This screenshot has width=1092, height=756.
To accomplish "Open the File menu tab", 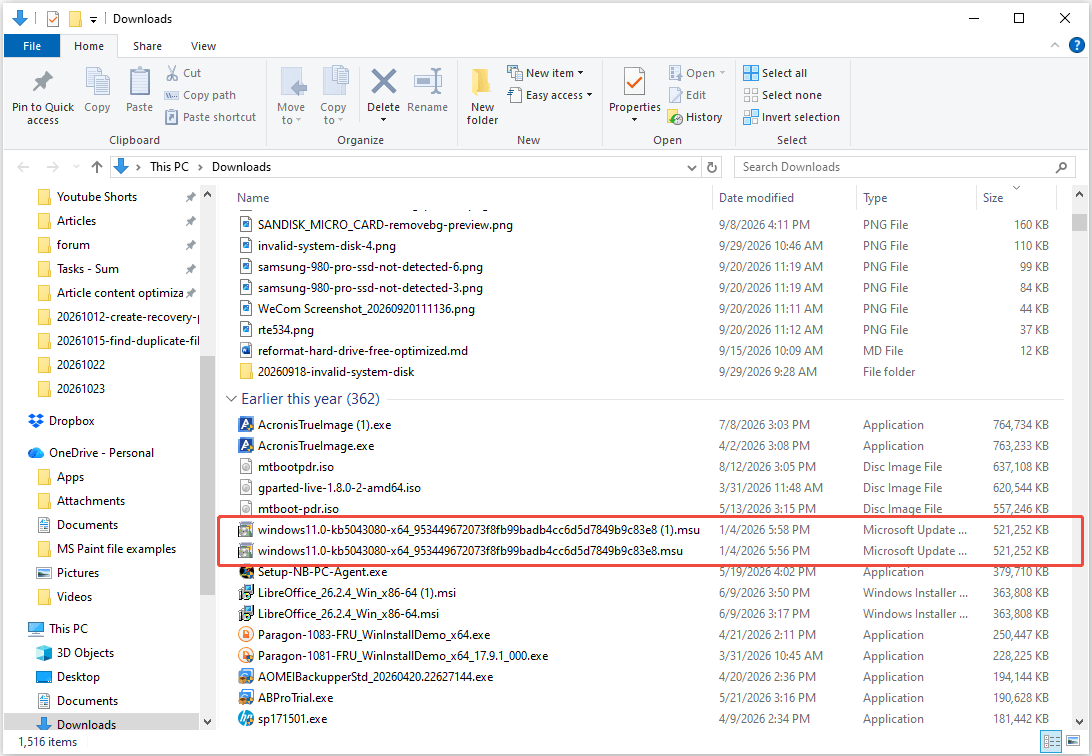I will (32, 46).
